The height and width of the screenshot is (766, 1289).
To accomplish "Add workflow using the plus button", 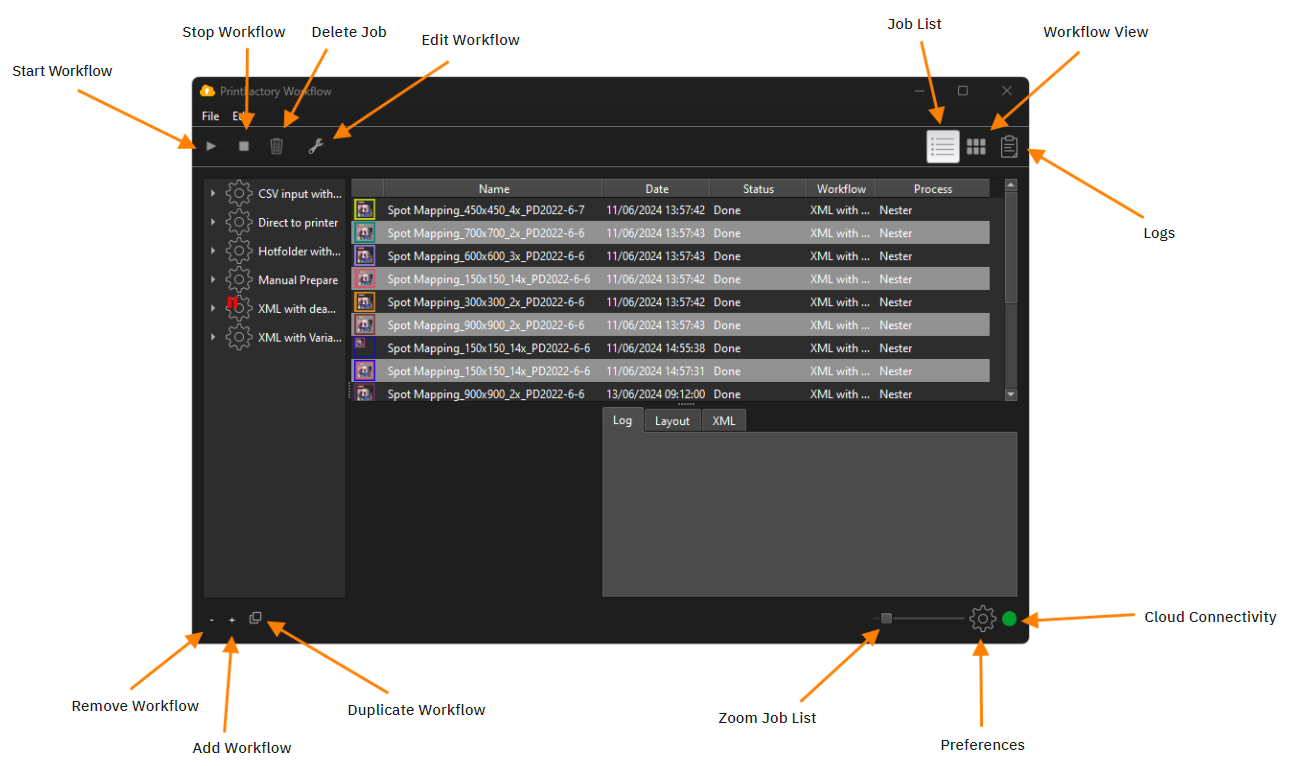I will (232, 620).
